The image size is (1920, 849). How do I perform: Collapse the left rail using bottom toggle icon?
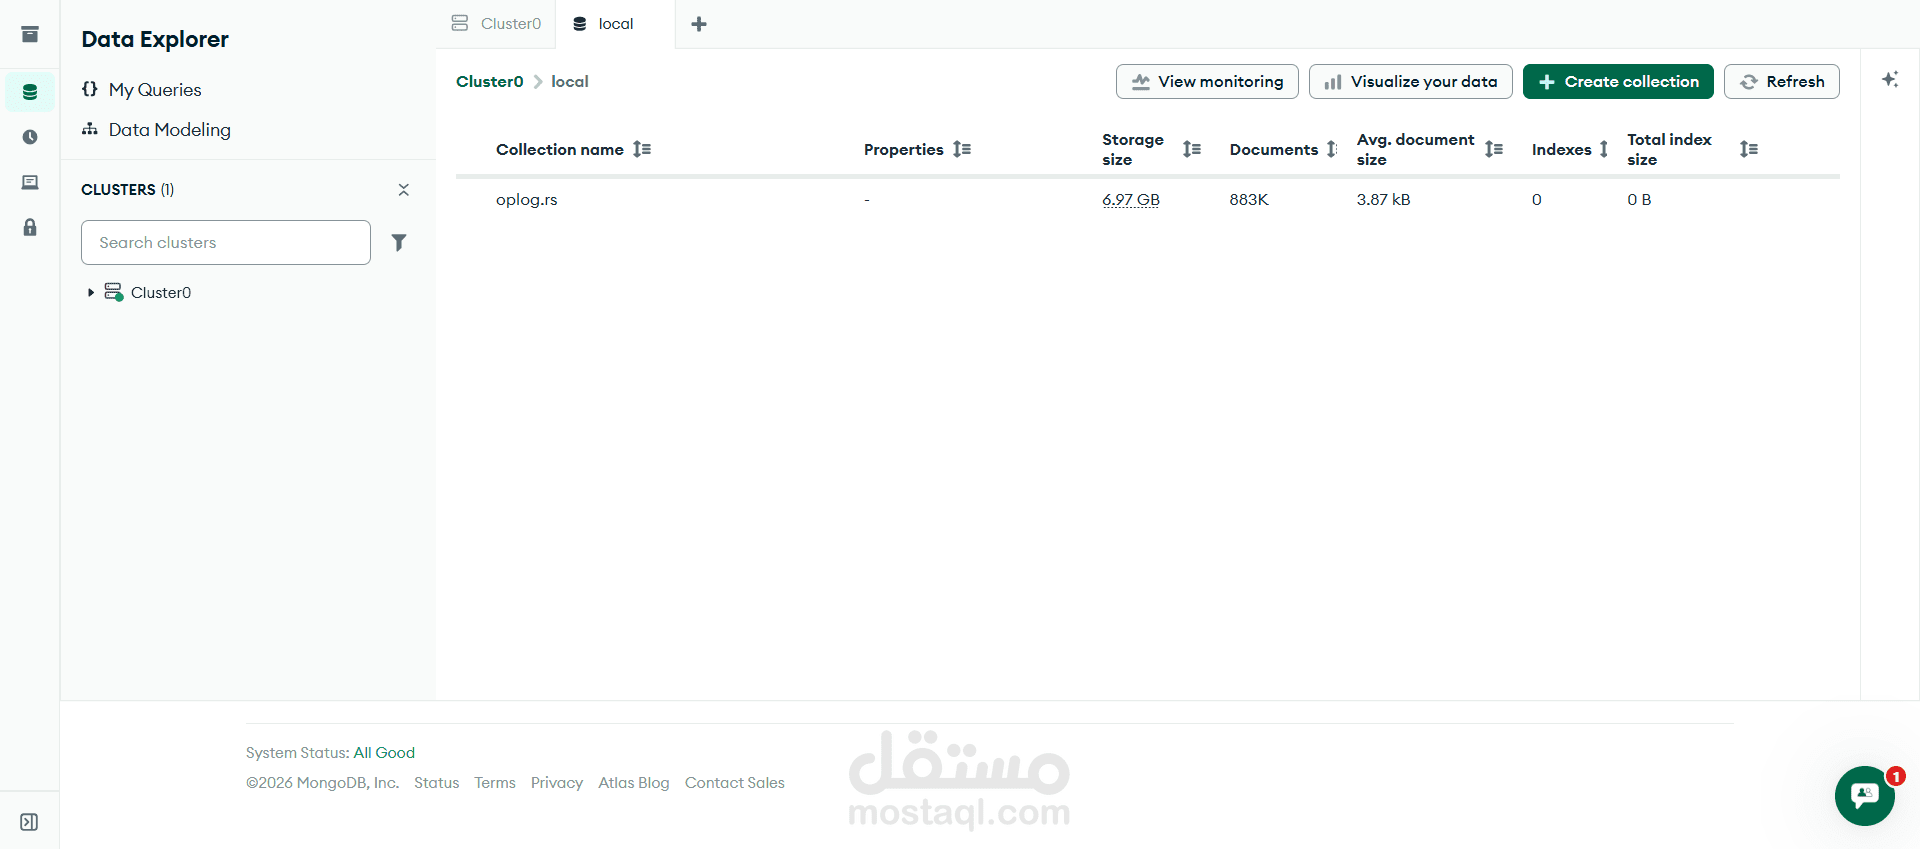(30, 822)
